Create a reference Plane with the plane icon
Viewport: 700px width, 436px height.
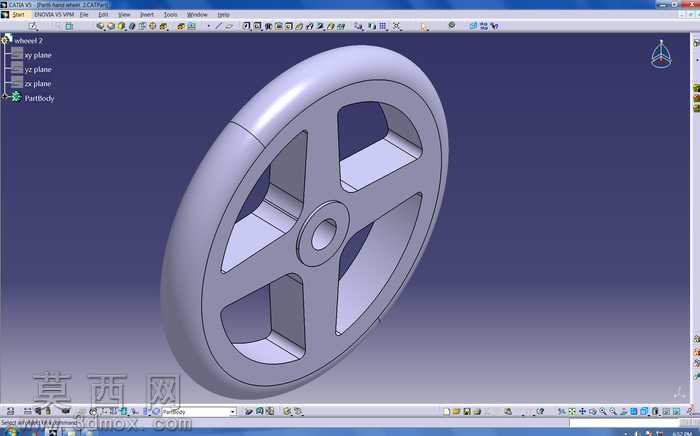point(229,26)
